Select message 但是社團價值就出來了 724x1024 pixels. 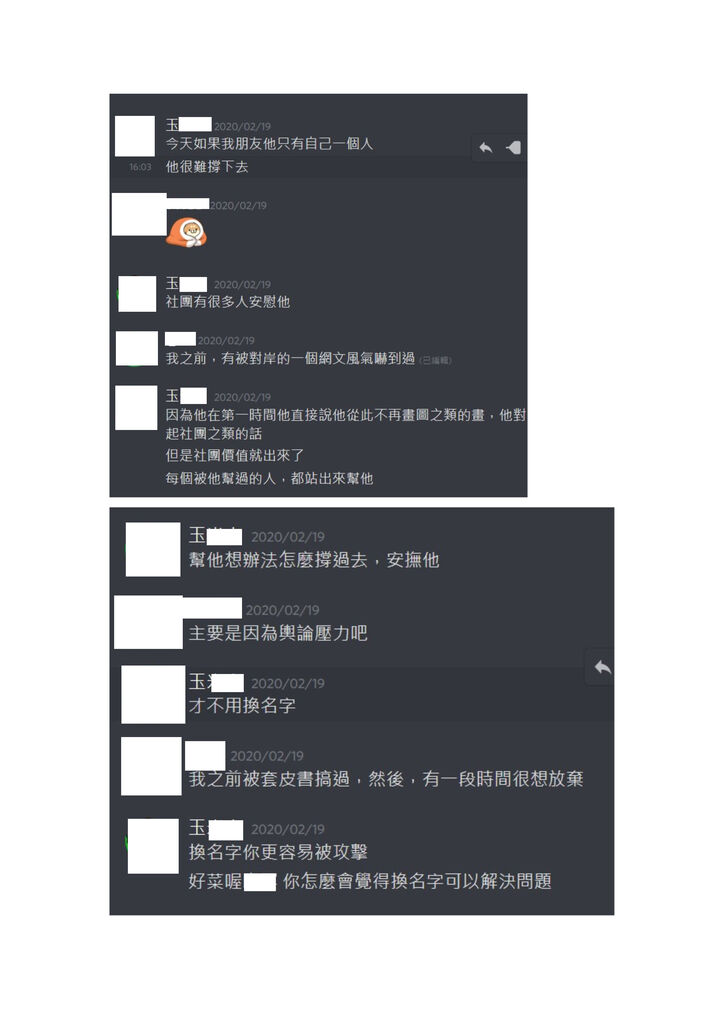(234, 455)
